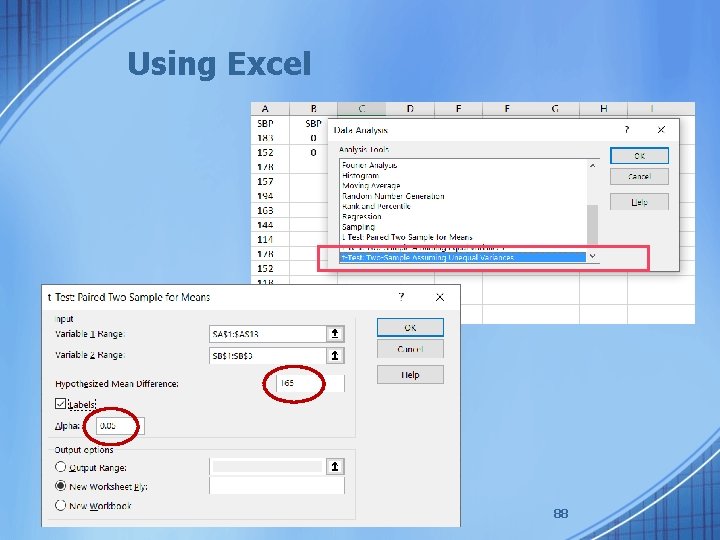Screen dimensions: 720x540
Task: Click Help in the t-Test dialog
Action: click(410, 375)
